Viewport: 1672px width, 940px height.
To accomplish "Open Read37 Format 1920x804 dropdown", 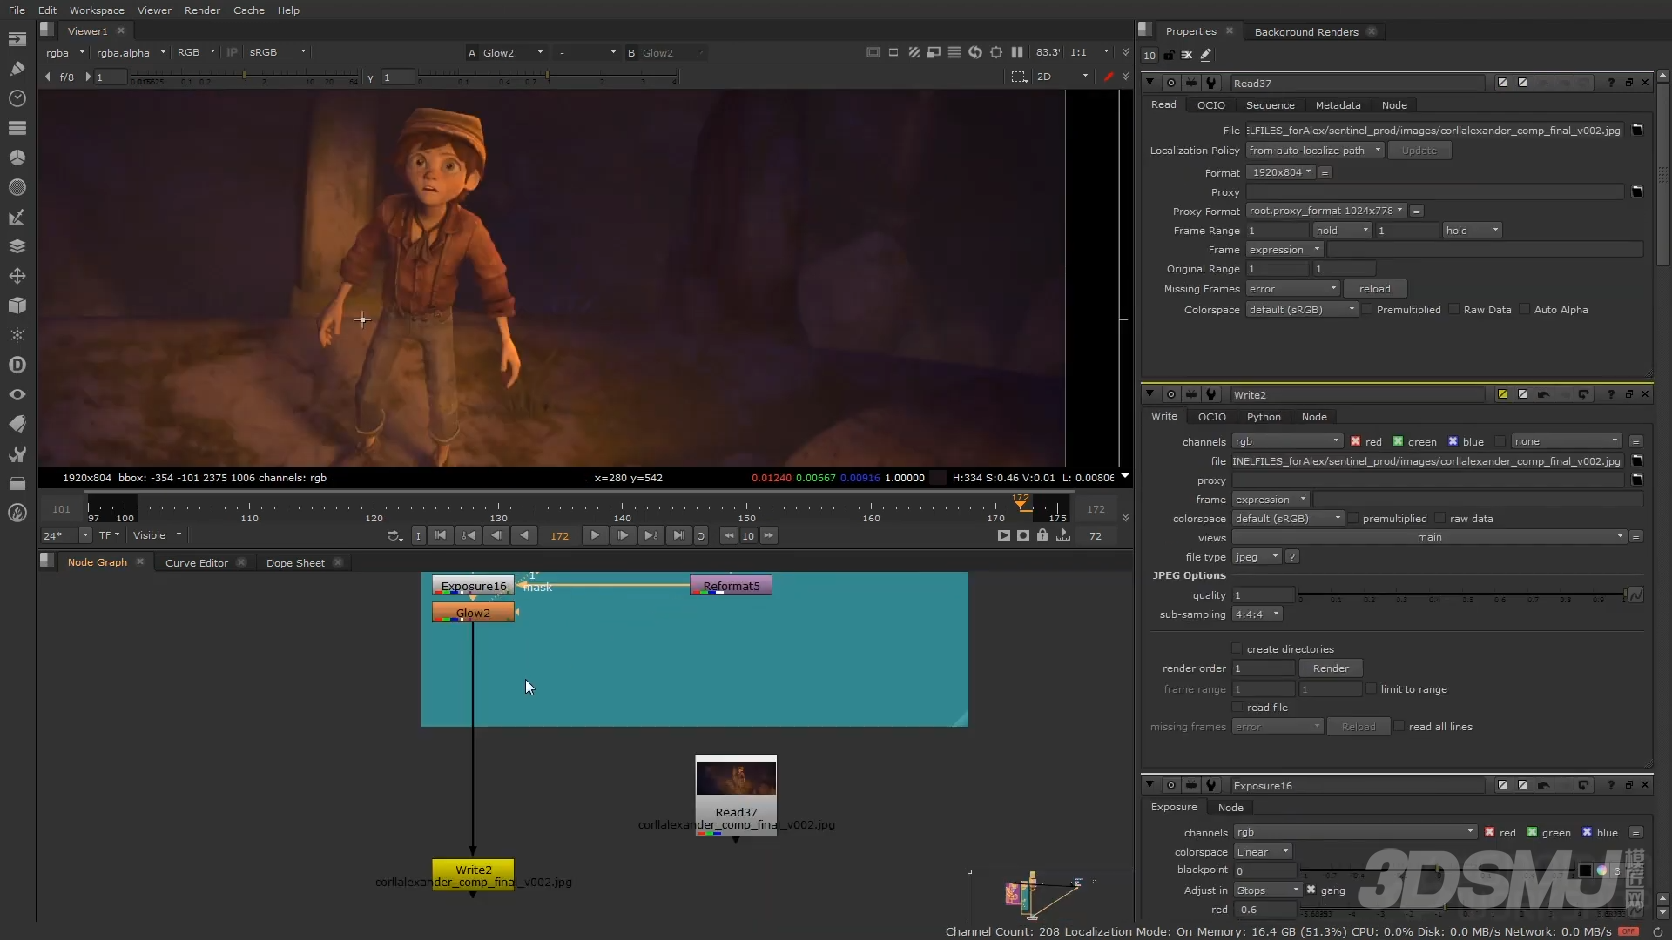I will coord(1281,172).
